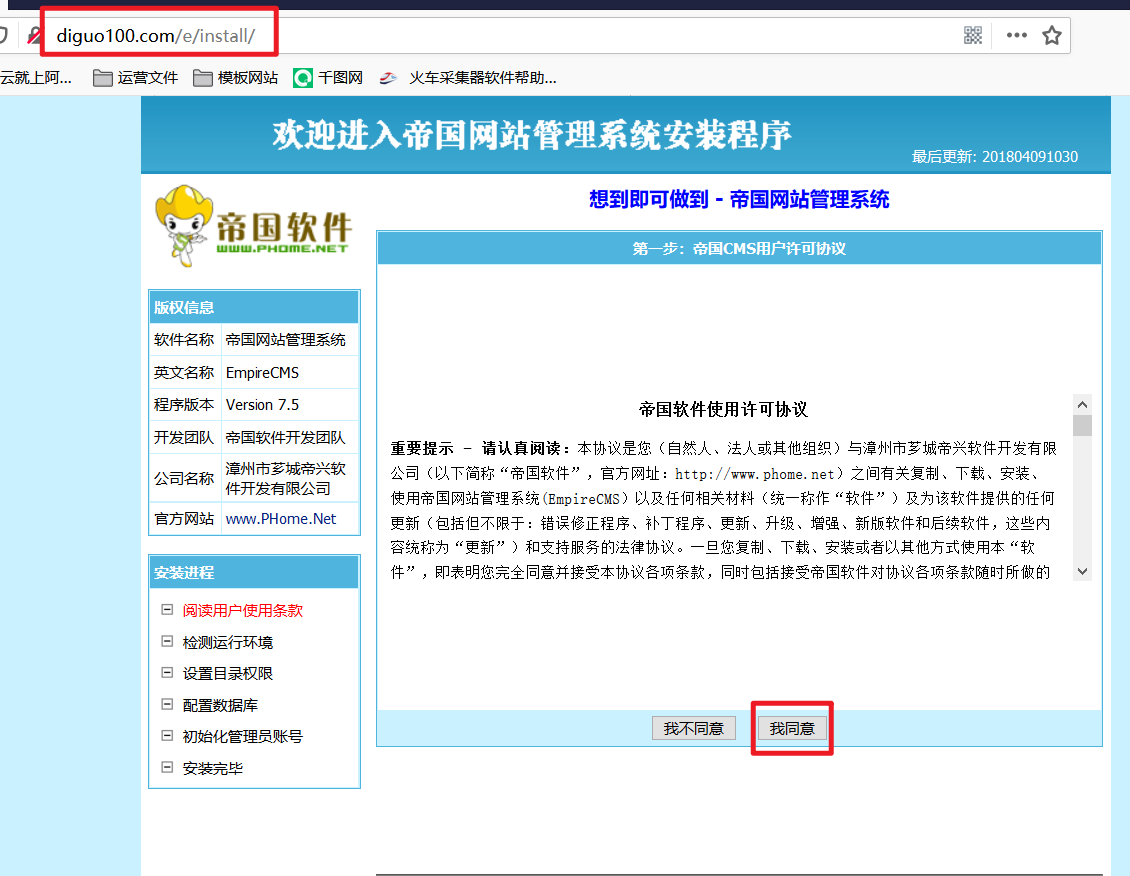Click the box icon beside 配置数据库
Viewport: 1130px width, 876px height.
tap(167, 705)
